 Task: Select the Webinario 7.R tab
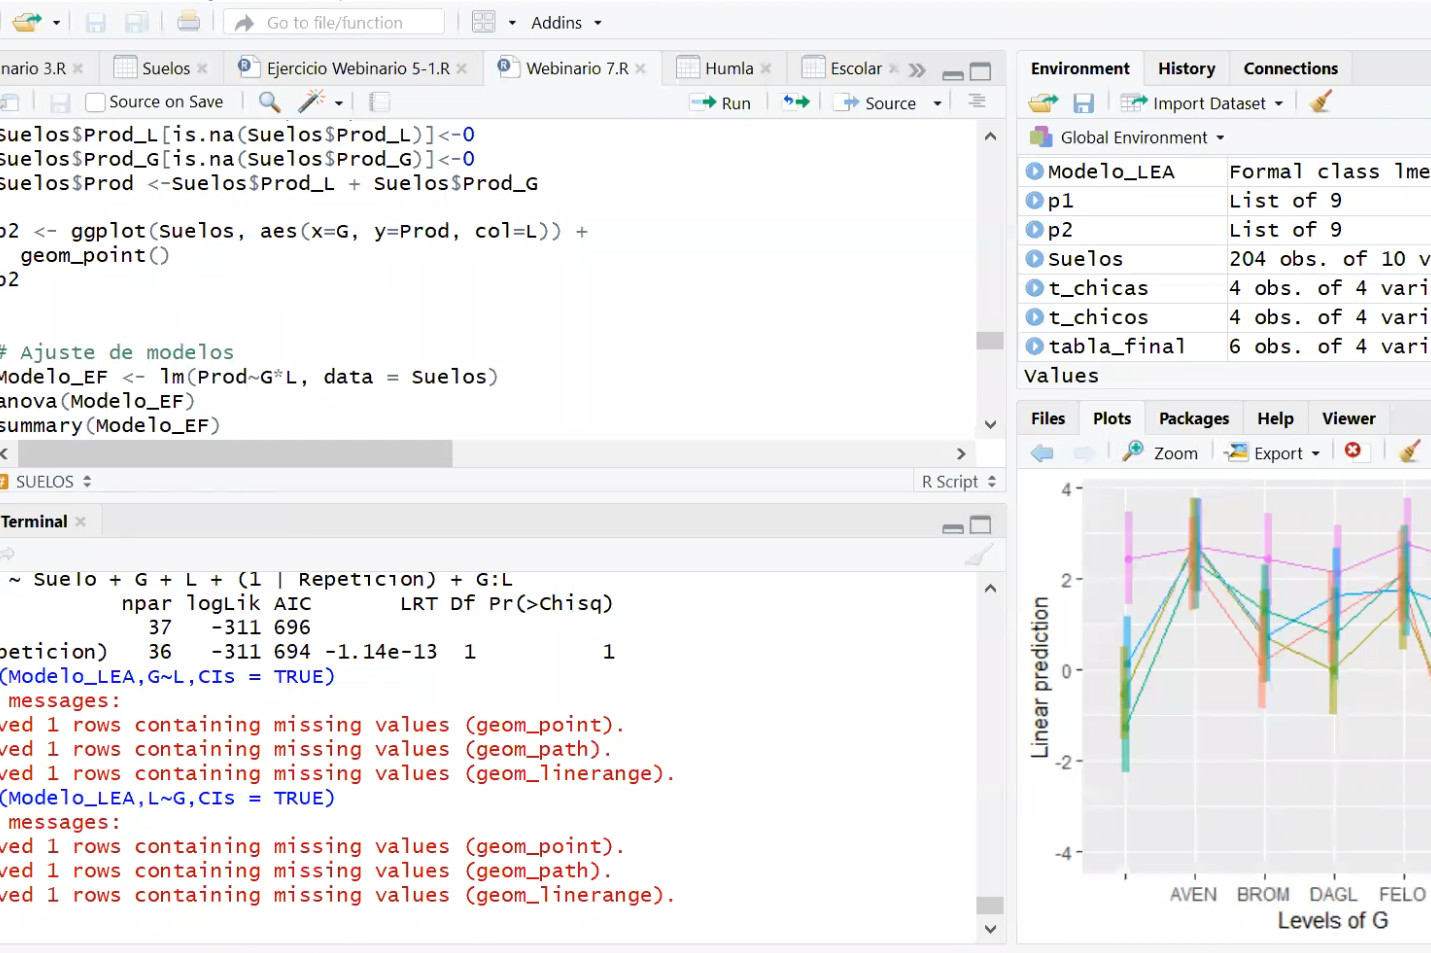pyautogui.click(x=577, y=68)
